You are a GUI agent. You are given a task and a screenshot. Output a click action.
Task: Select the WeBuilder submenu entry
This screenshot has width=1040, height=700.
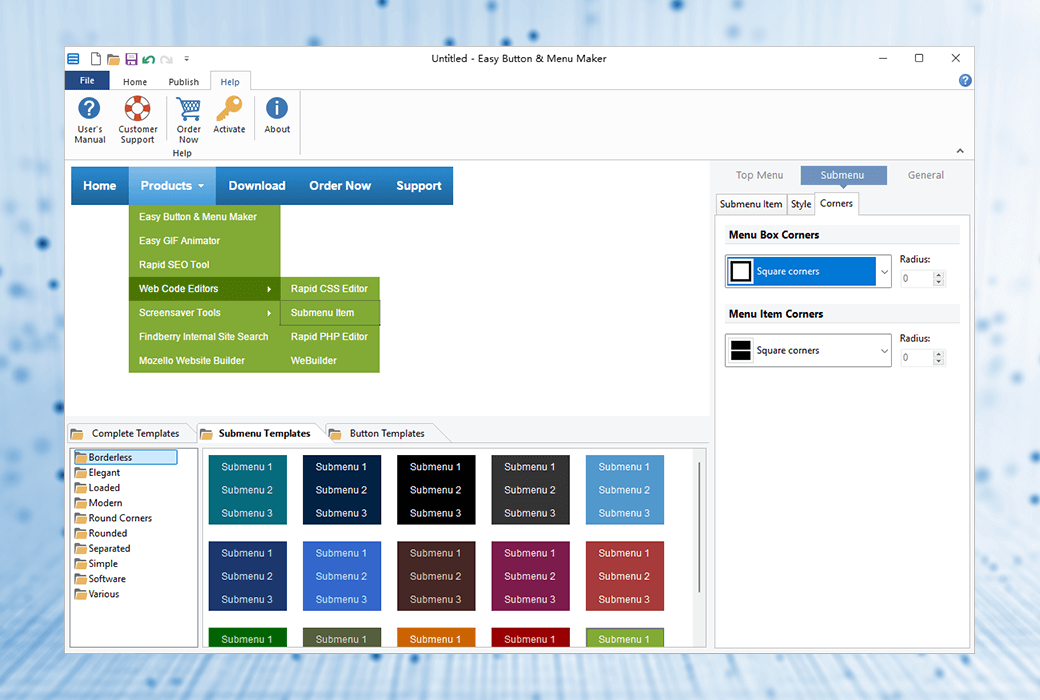click(330, 360)
